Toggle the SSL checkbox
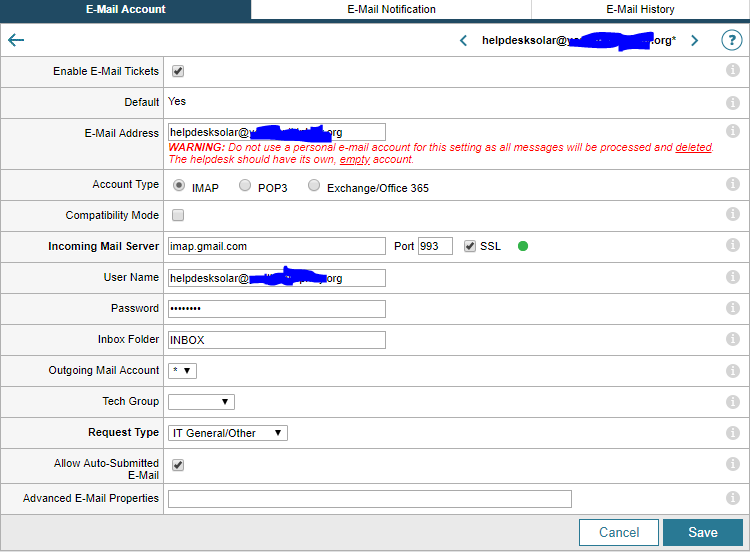The width and height of the screenshot is (750, 552). tap(470, 246)
